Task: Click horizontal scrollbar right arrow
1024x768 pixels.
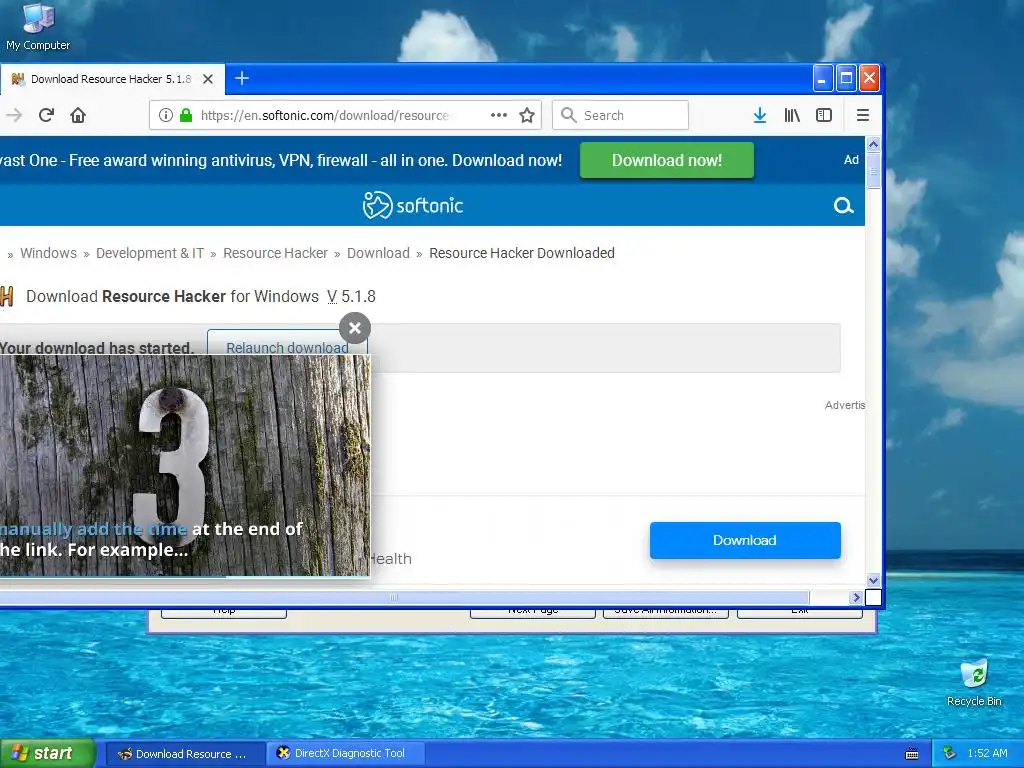Action: pyautogui.click(x=856, y=597)
